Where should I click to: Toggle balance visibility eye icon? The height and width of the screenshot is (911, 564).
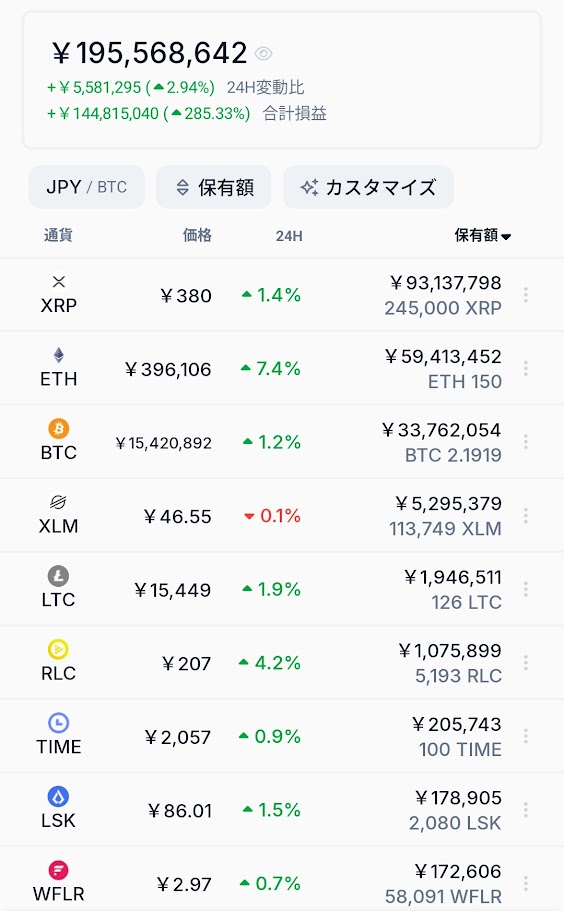click(x=263, y=53)
